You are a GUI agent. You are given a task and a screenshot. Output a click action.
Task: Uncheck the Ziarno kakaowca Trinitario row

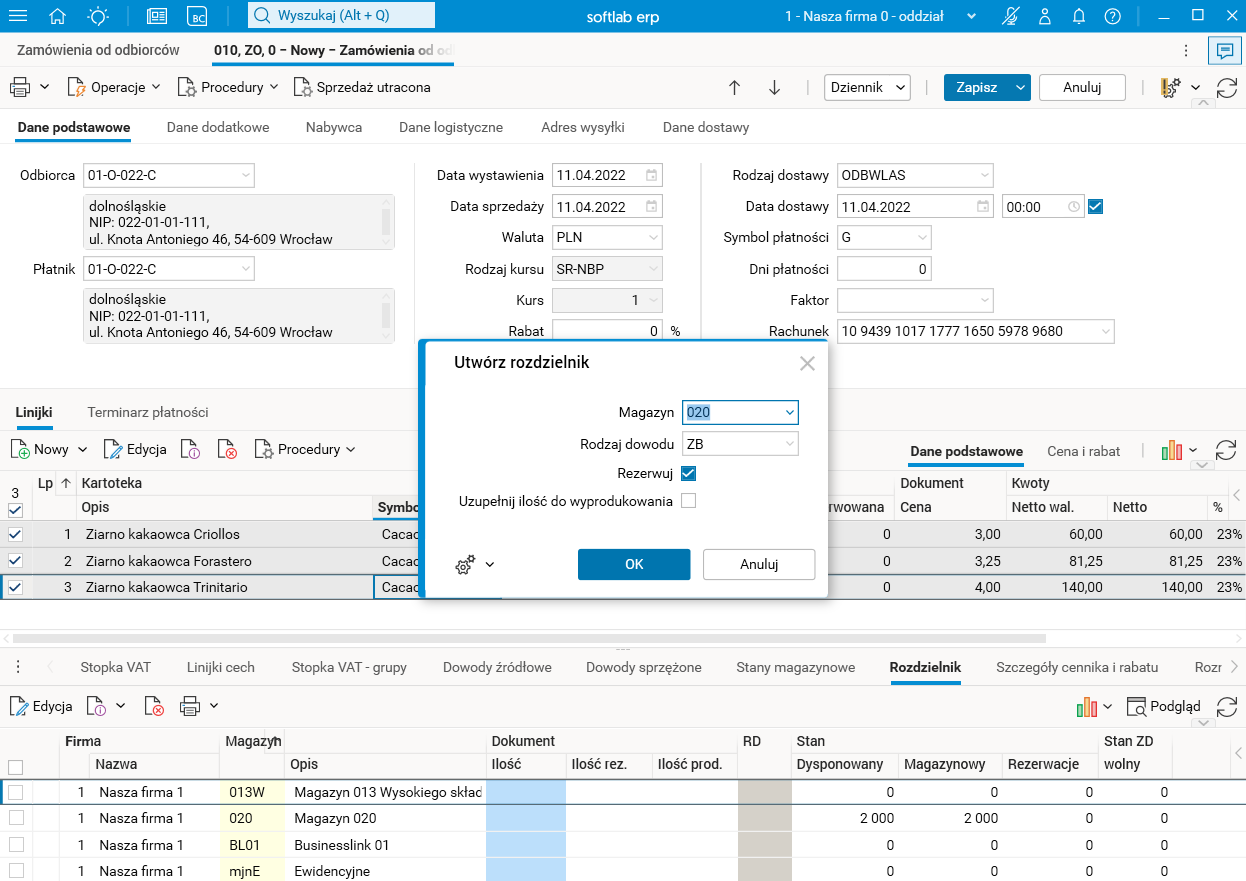(x=15, y=588)
